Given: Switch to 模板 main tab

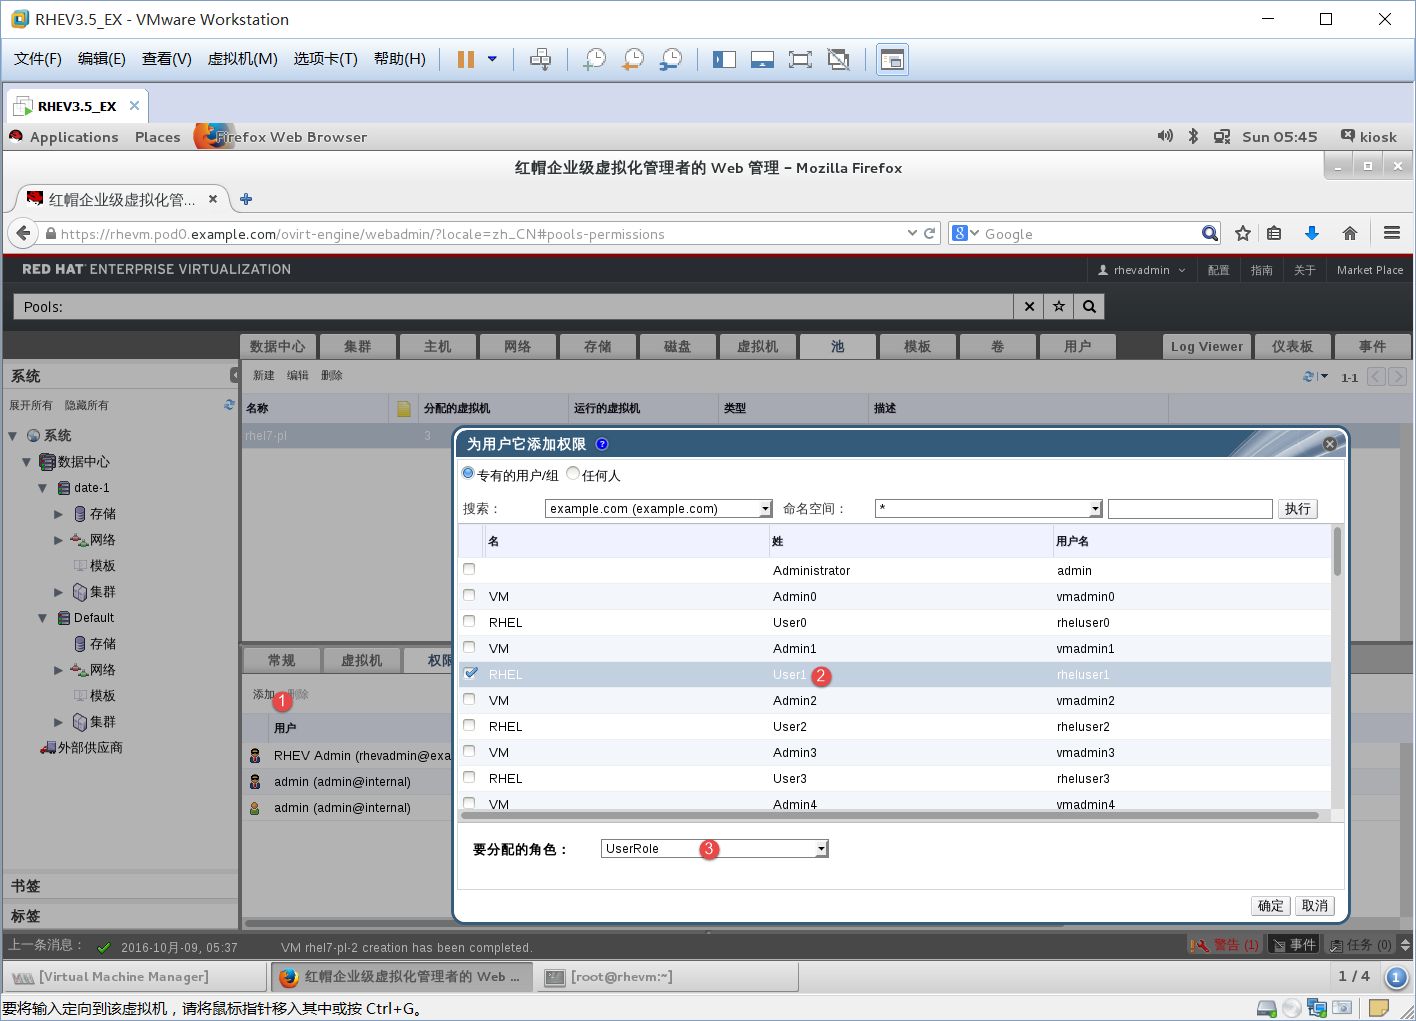Looking at the screenshot, I should (917, 346).
